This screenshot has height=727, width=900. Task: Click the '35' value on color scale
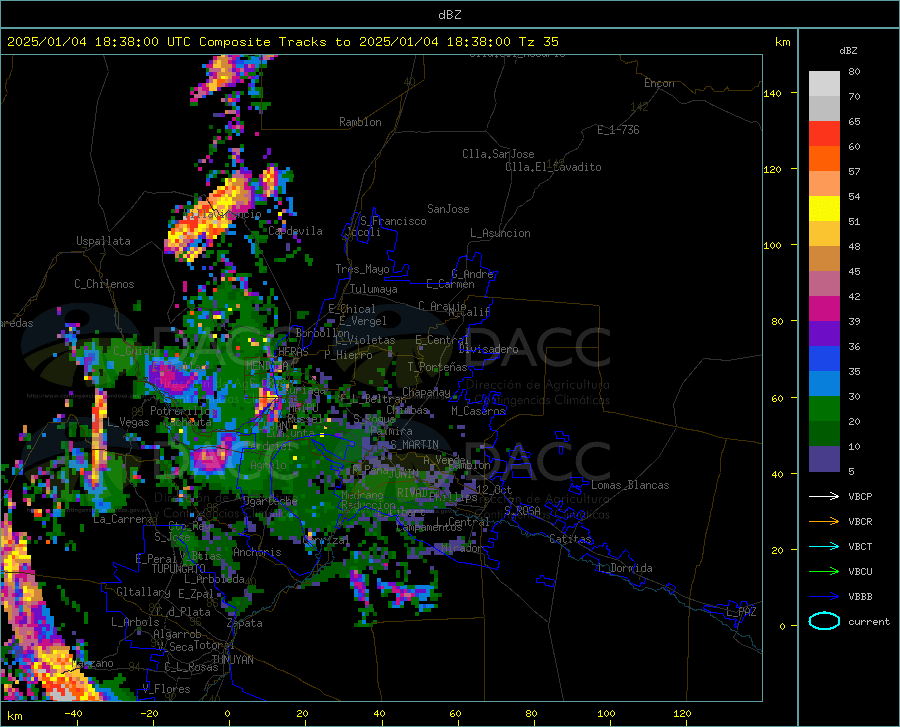(x=854, y=371)
